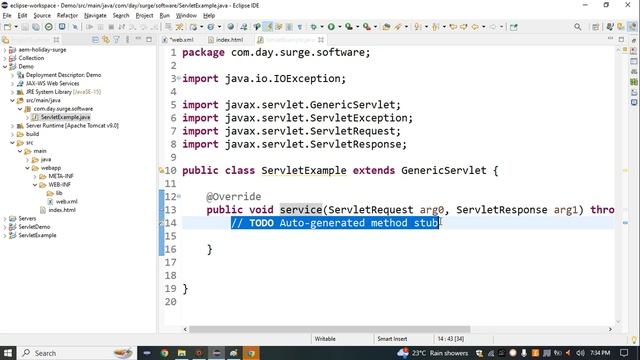Switch to the index.html editor tab

(x=227, y=40)
